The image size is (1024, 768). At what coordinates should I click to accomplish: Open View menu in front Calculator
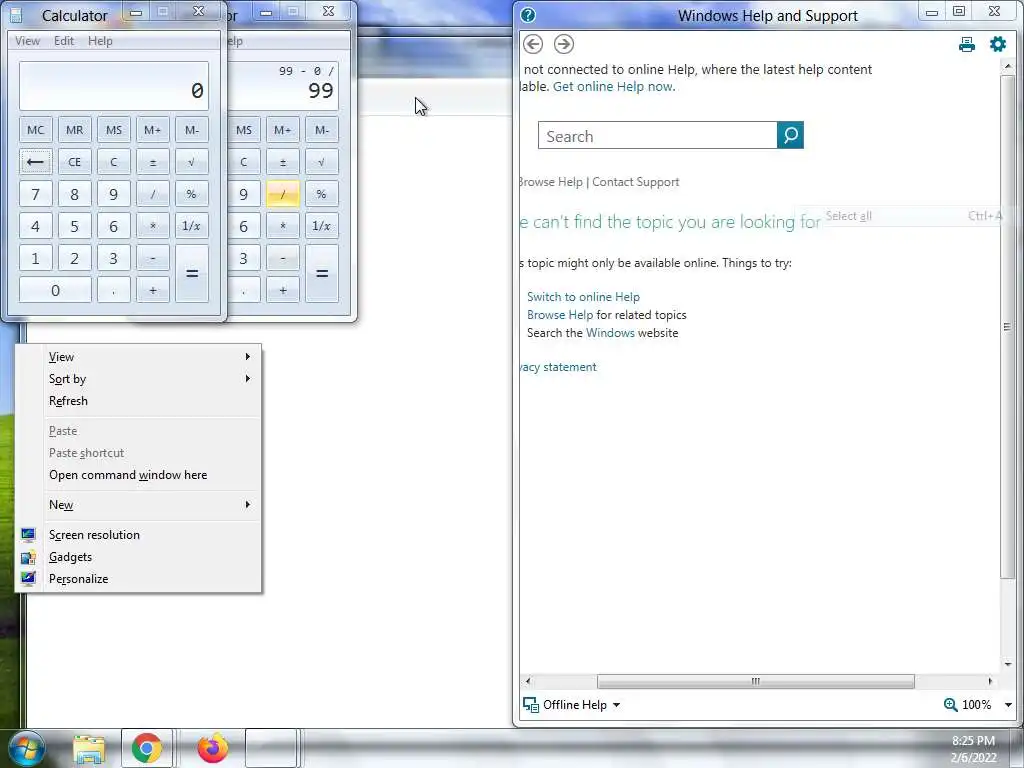pos(27,40)
